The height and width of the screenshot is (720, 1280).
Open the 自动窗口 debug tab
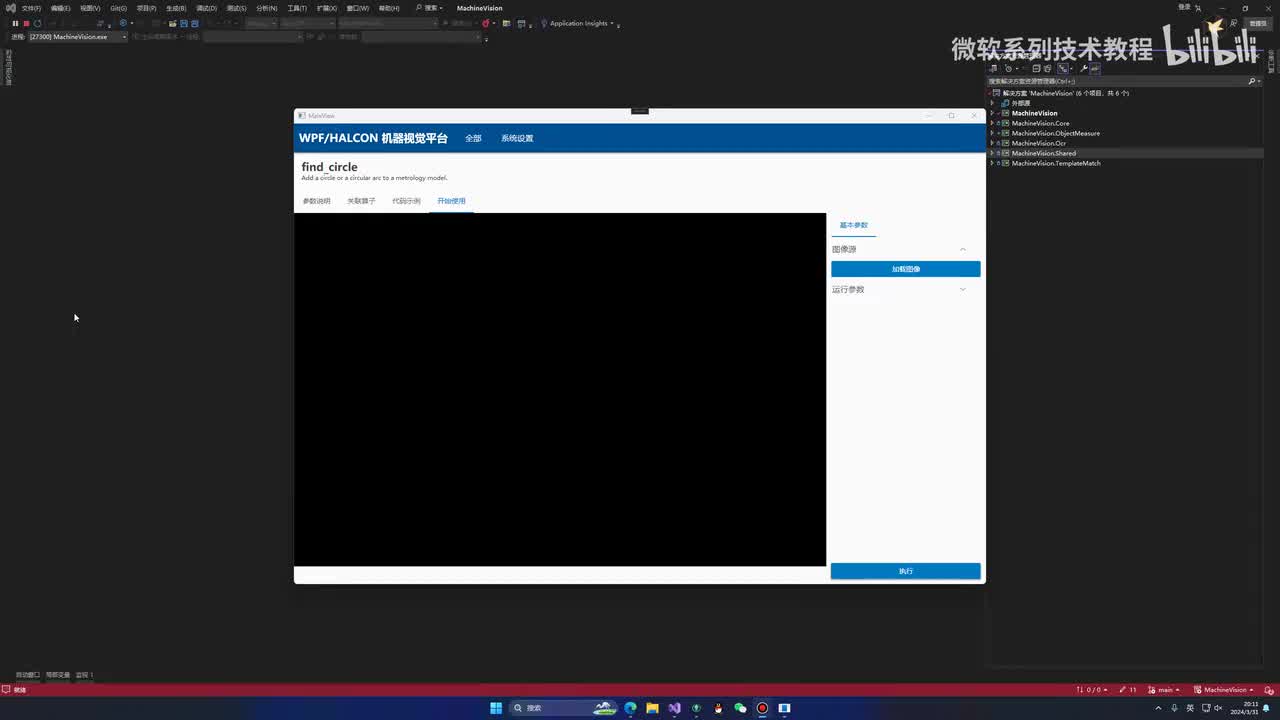(x=28, y=675)
